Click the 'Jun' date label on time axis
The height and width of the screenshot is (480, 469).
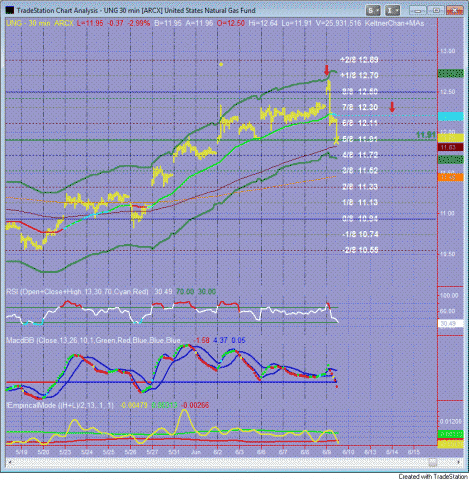click(196, 452)
